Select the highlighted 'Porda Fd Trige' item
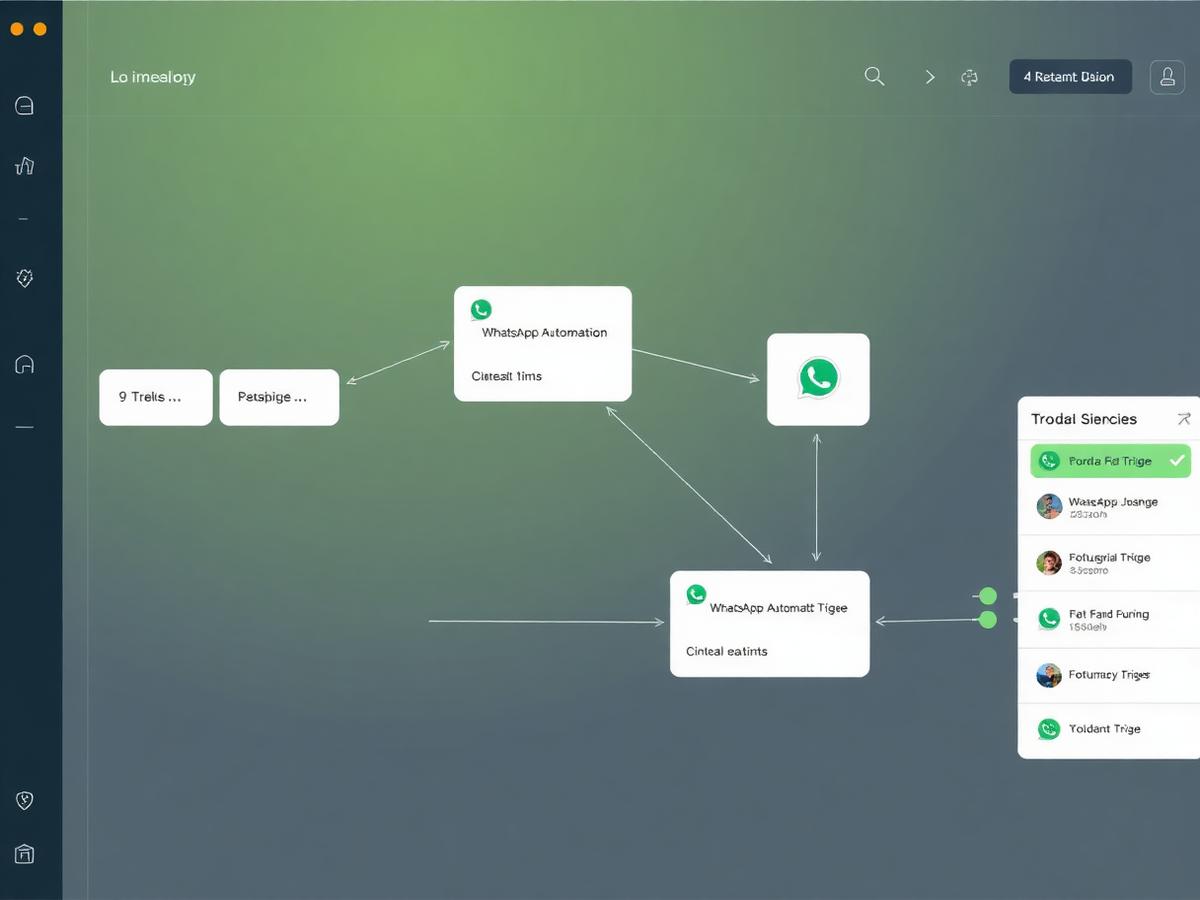This screenshot has height=900, width=1200. [1111, 461]
